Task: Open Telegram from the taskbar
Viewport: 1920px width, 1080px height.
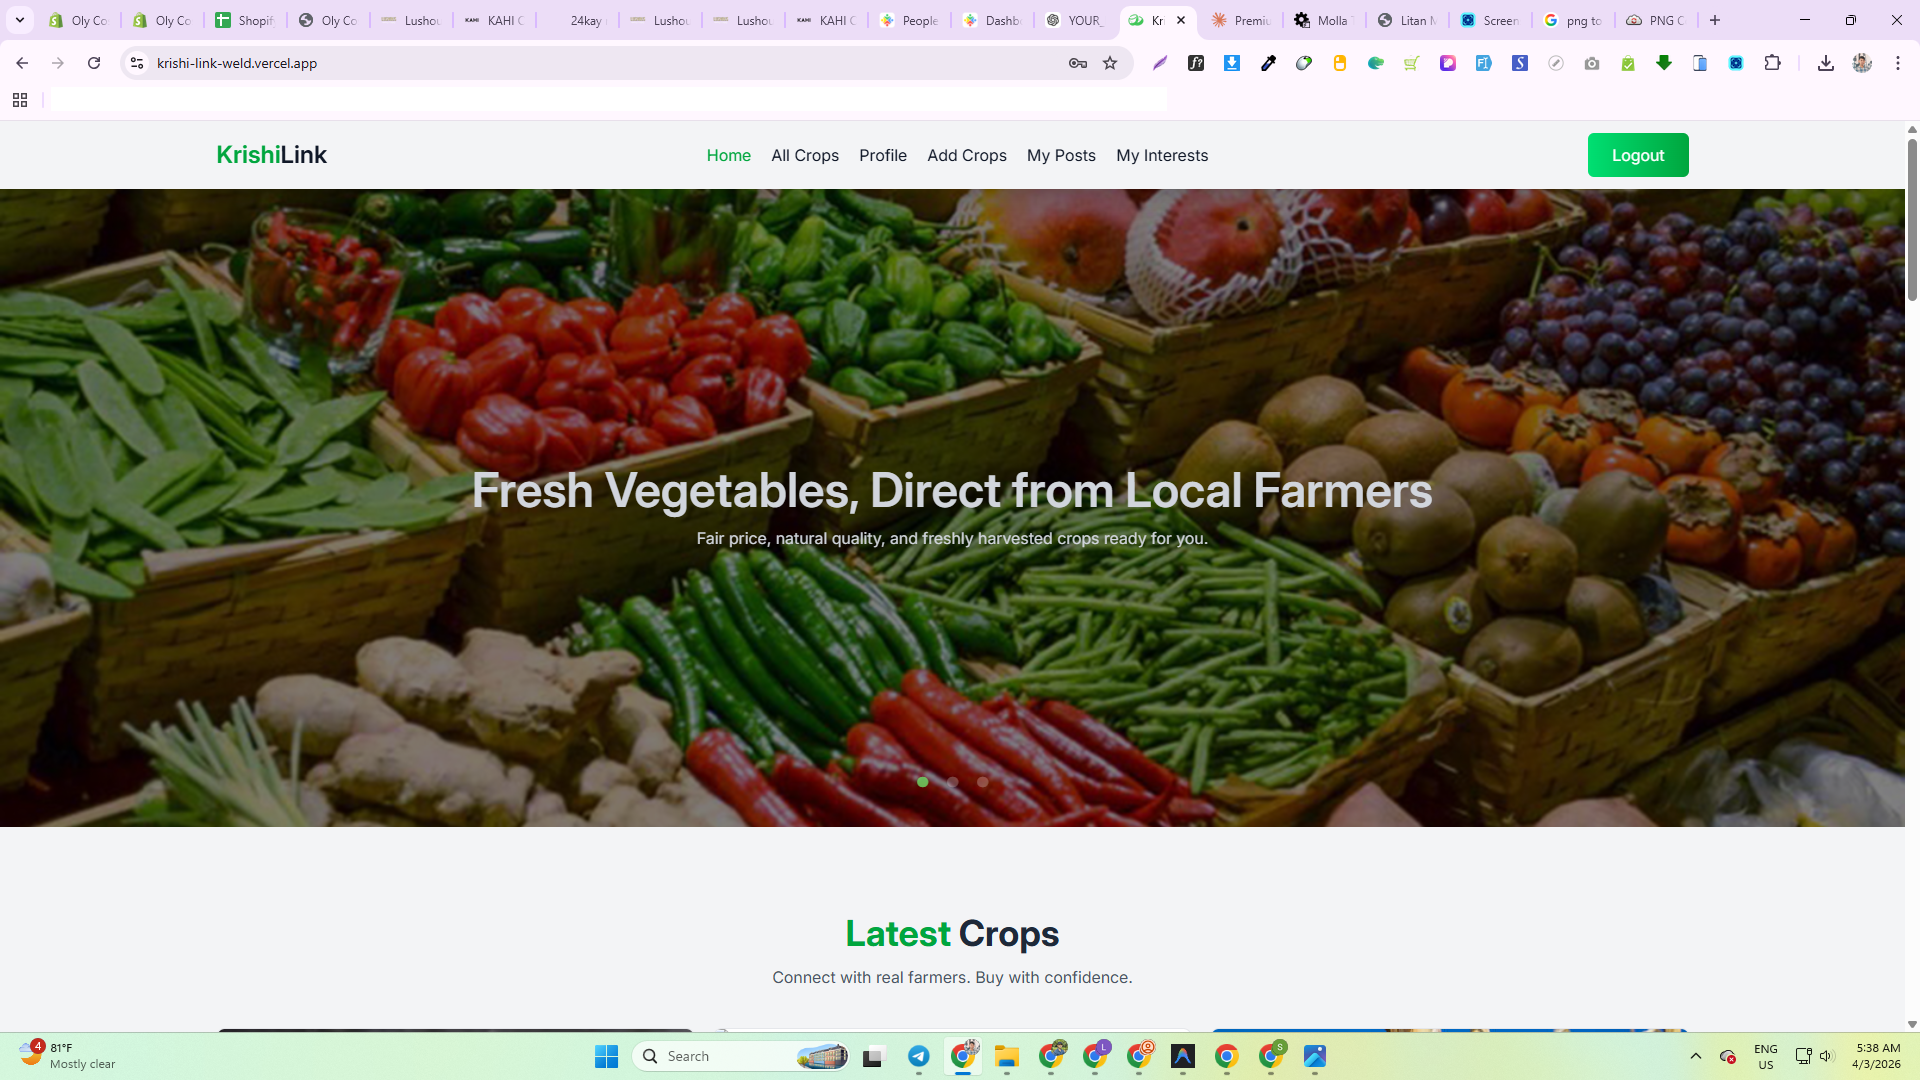Action: [x=918, y=1056]
